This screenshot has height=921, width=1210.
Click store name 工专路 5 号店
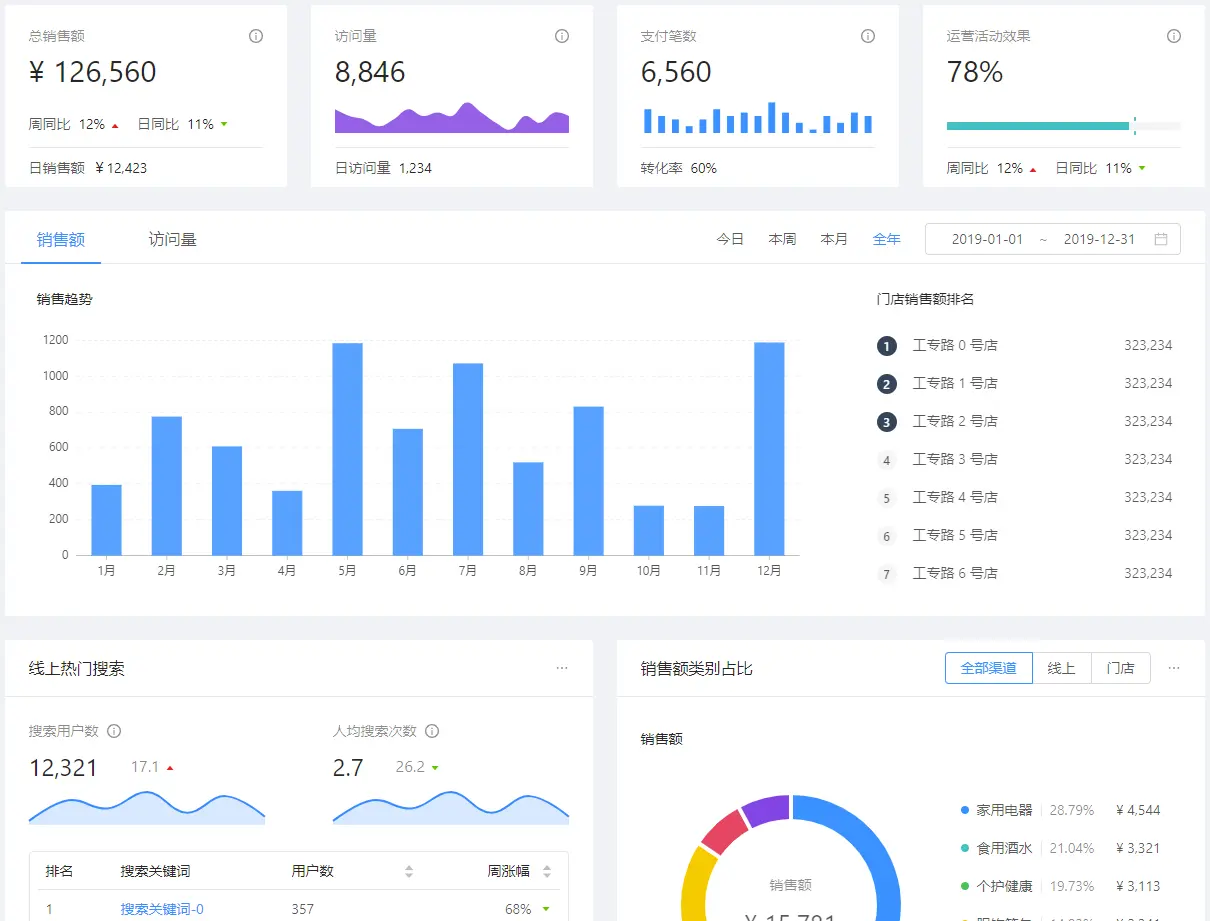click(955, 536)
